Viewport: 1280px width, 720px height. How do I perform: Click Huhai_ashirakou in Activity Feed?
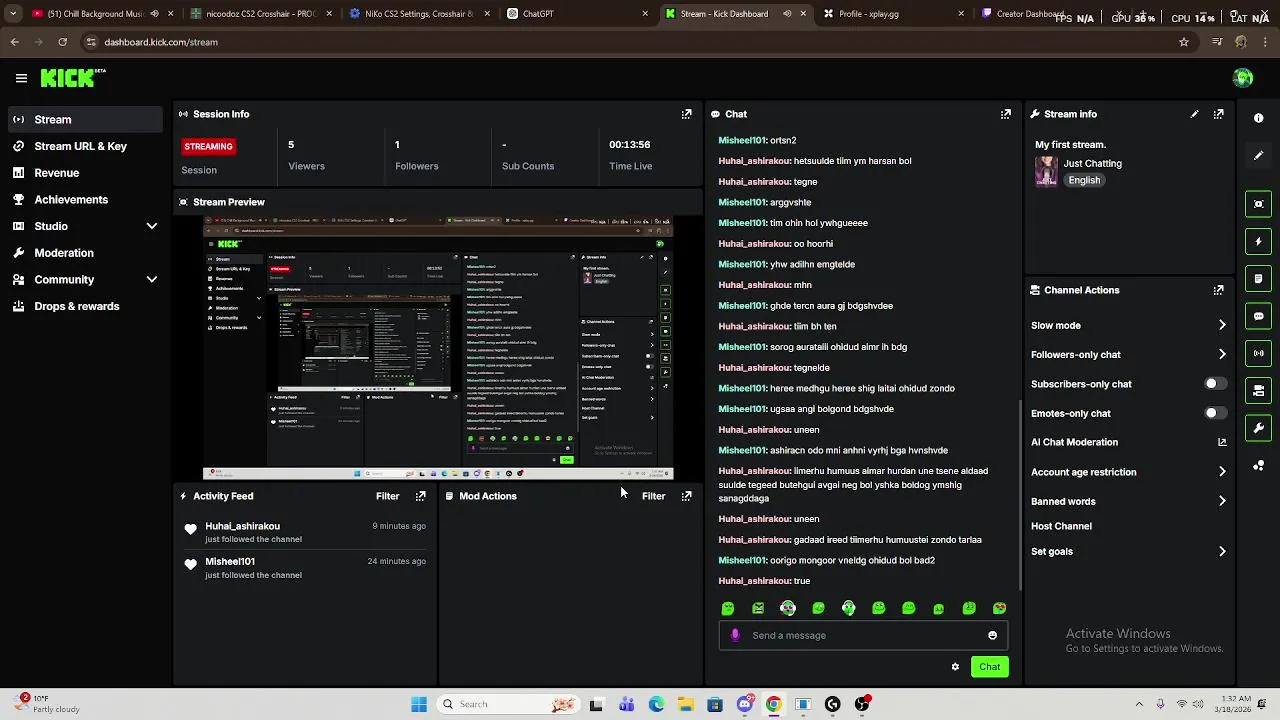[242, 526]
